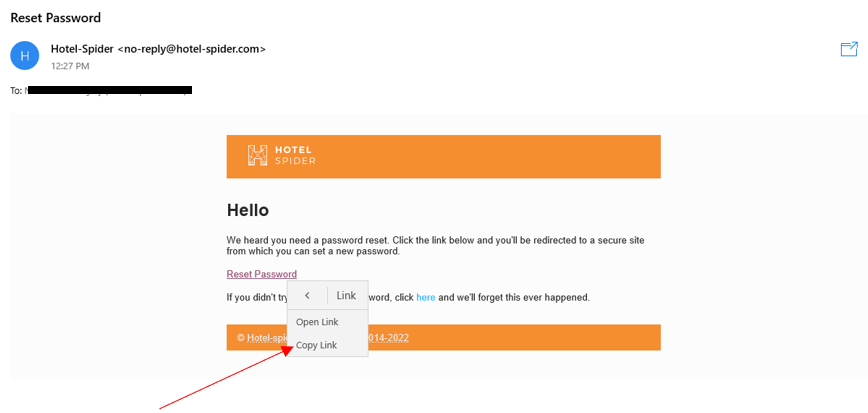
Task: Click the Hotel-Spider sender name
Action: click(x=82, y=49)
